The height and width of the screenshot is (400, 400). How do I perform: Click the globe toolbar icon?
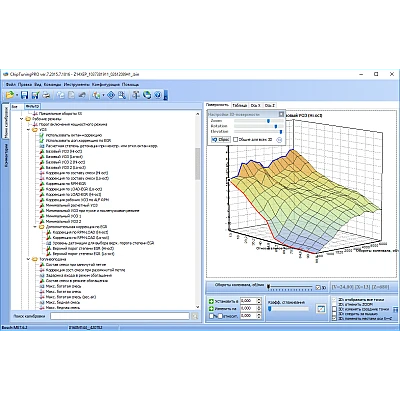pos(147,95)
